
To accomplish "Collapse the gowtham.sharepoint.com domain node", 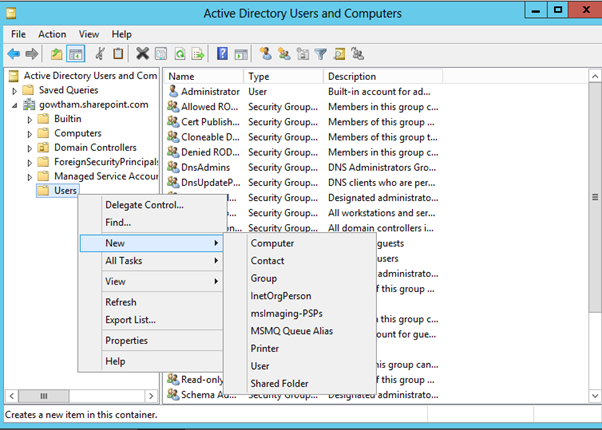I will click(14, 105).
